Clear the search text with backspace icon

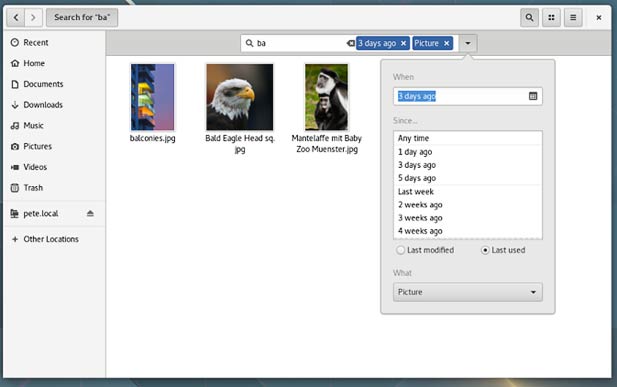[350, 43]
